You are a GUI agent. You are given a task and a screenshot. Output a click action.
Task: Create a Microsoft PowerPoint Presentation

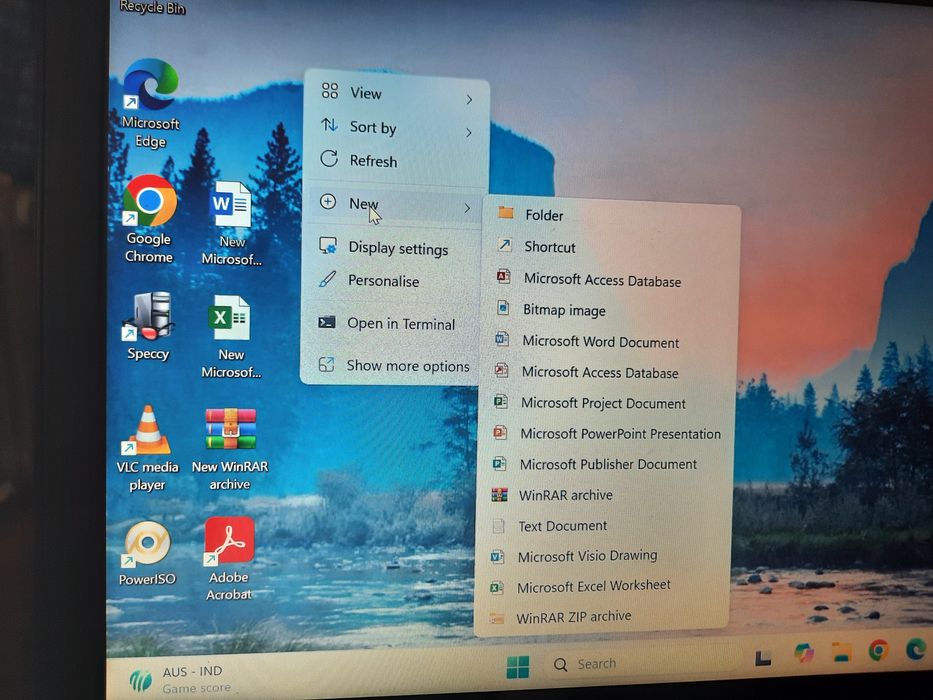608,434
